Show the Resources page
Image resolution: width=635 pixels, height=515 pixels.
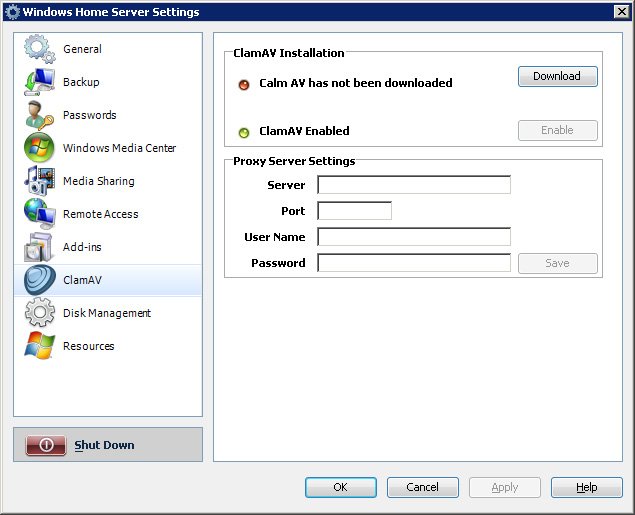tap(108, 346)
